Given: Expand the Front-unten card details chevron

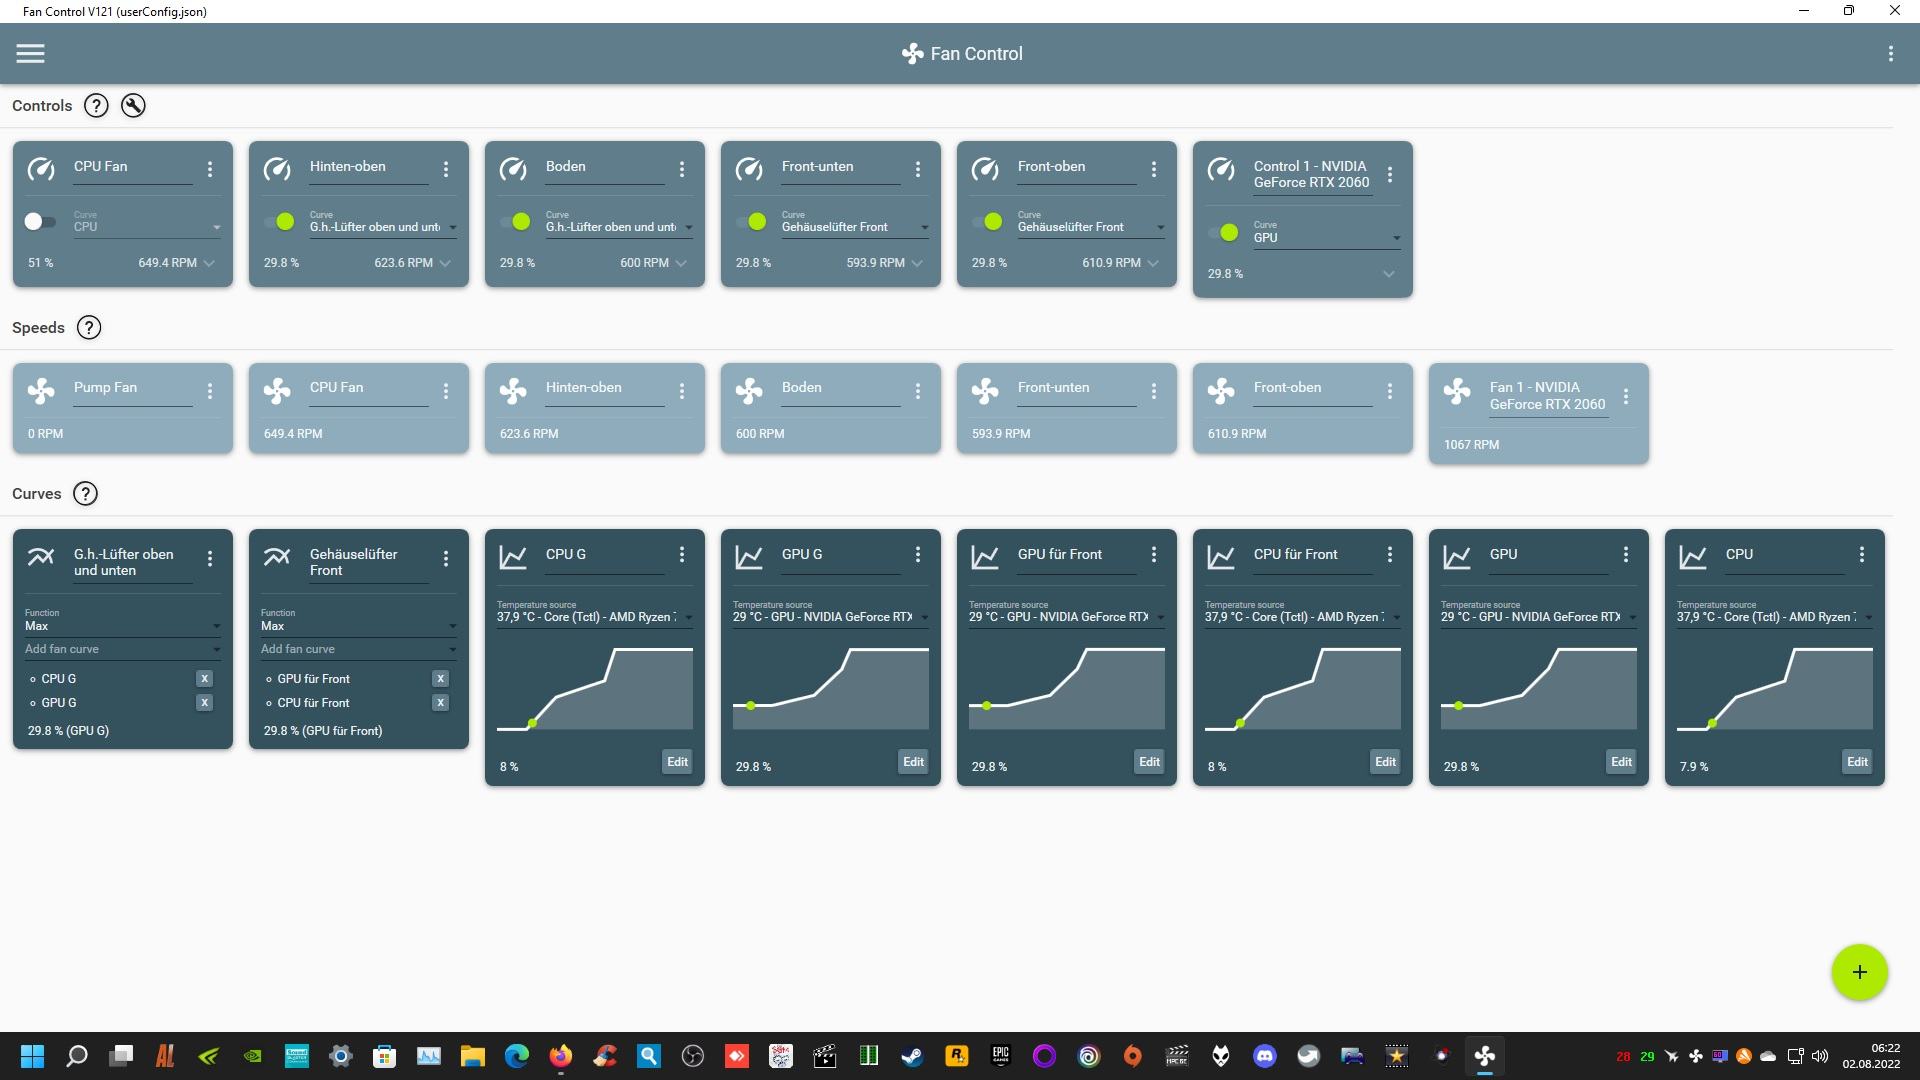Looking at the screenshot, I should click(x=917, y=263).
